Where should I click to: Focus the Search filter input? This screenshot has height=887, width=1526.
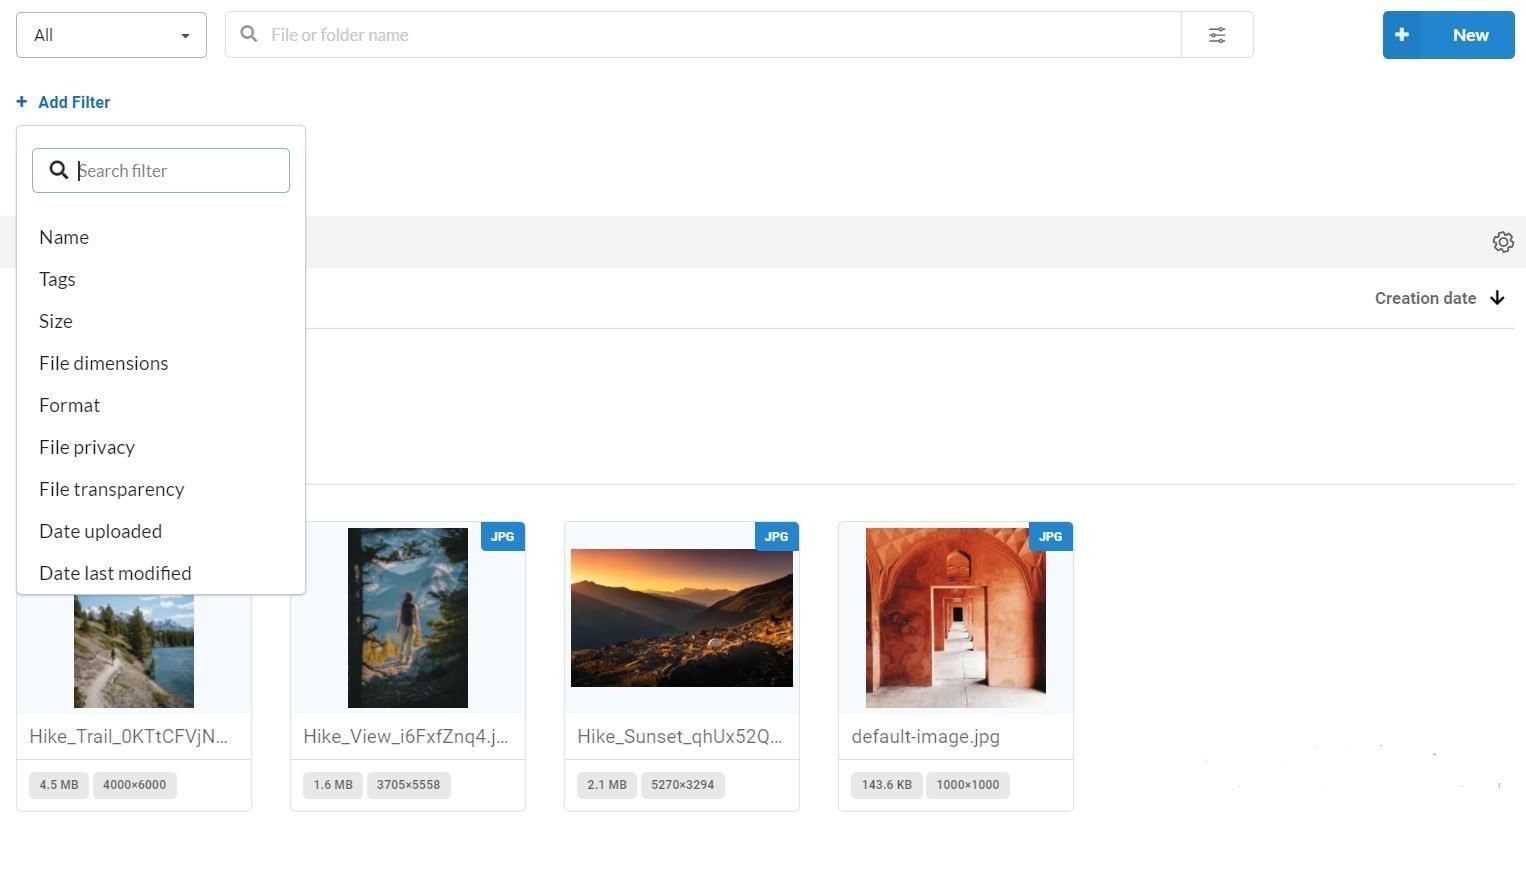161,171
